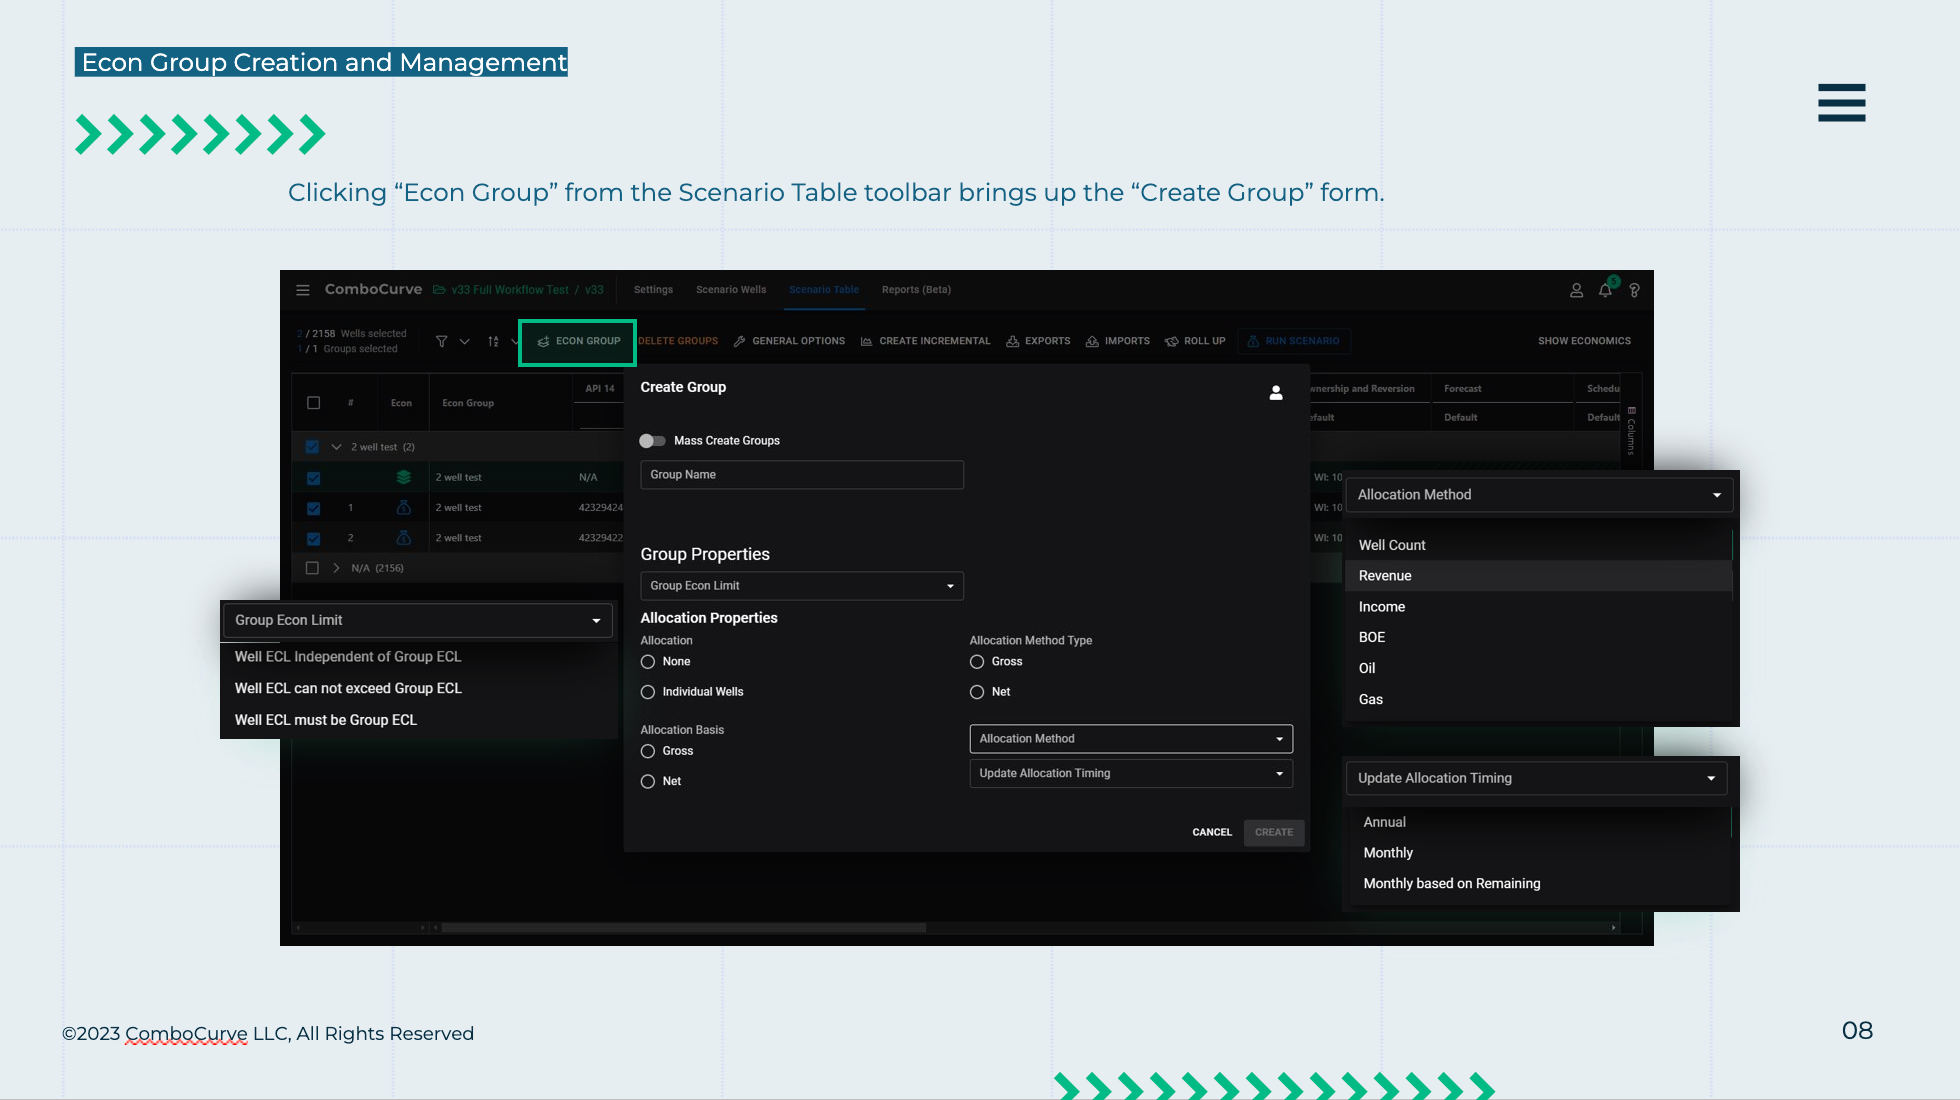The image size is (1960, 1100).
Task: Click the person icon in the Create Group form
Action: pos(1276,393)
